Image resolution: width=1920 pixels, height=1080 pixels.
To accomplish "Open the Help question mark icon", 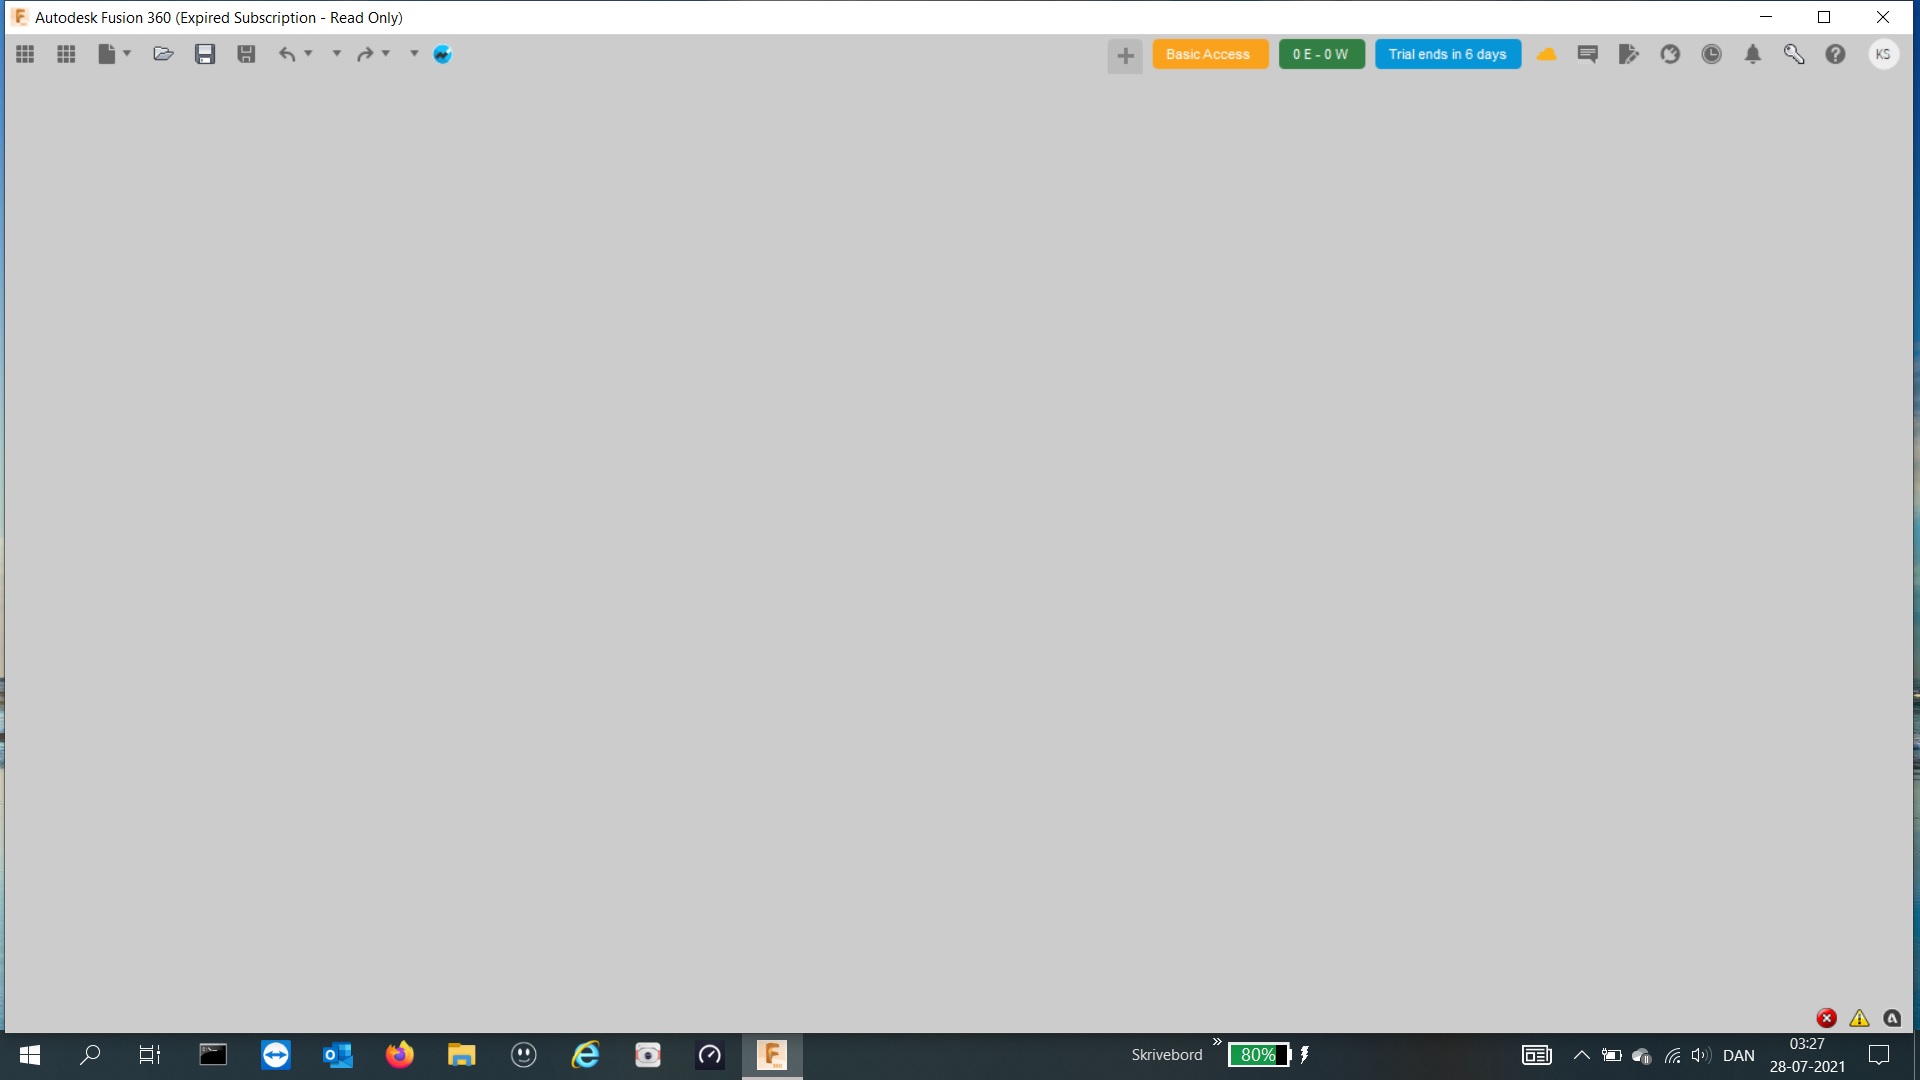I will click(x=1835, y=54).
